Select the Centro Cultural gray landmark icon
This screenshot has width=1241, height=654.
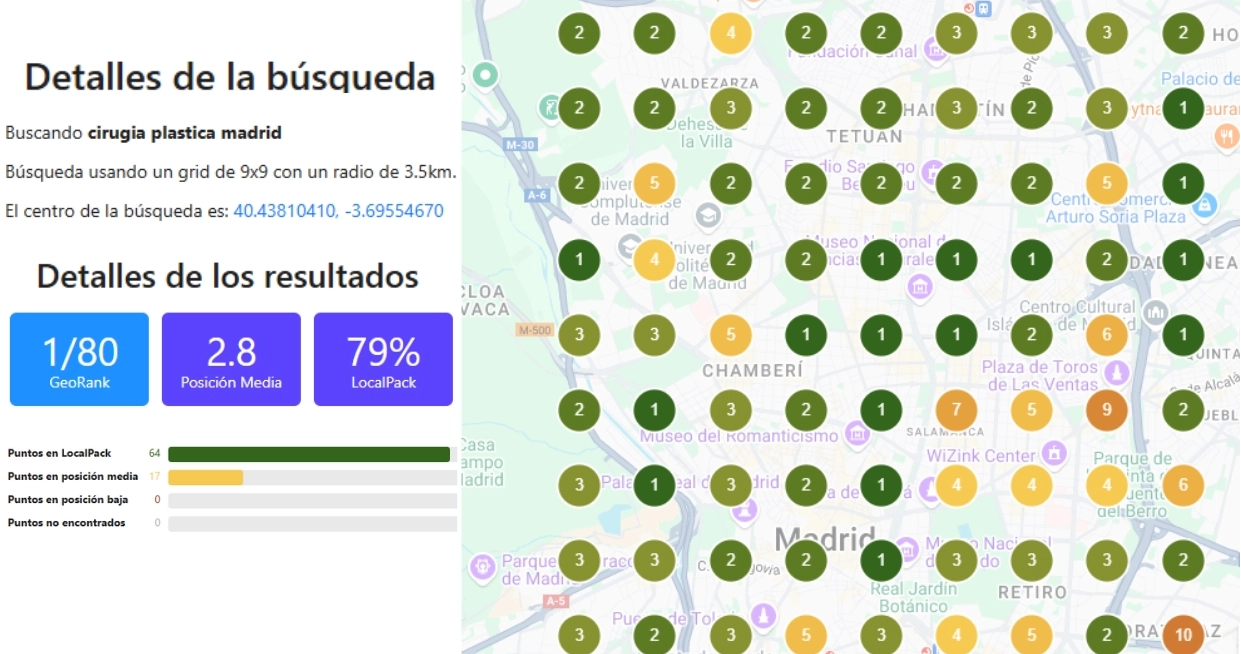[x=1155, y=311]
